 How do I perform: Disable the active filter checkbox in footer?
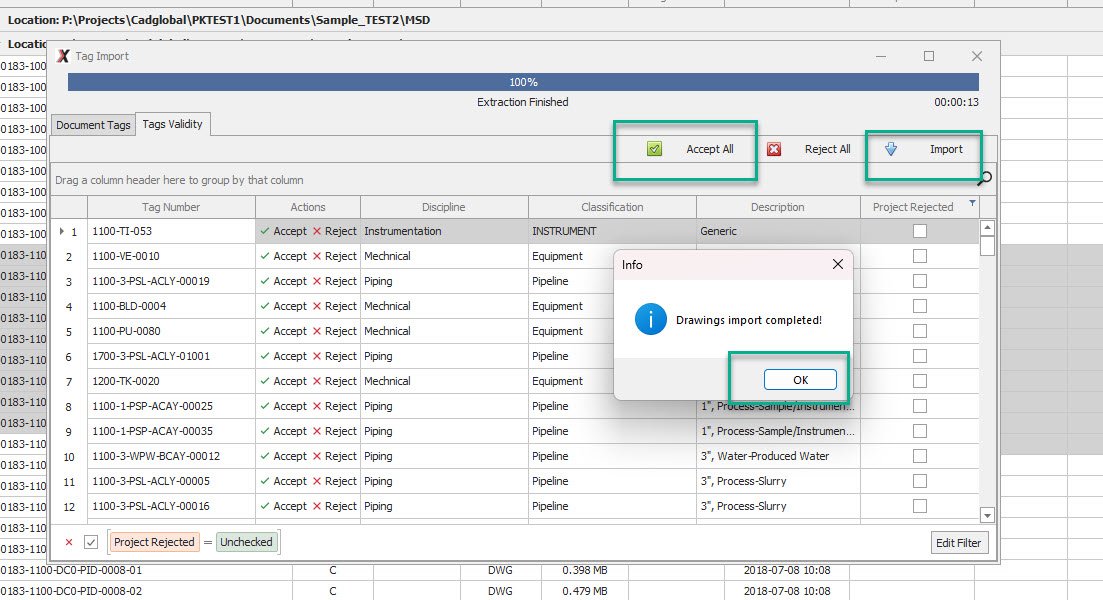[x=91, y=542]
